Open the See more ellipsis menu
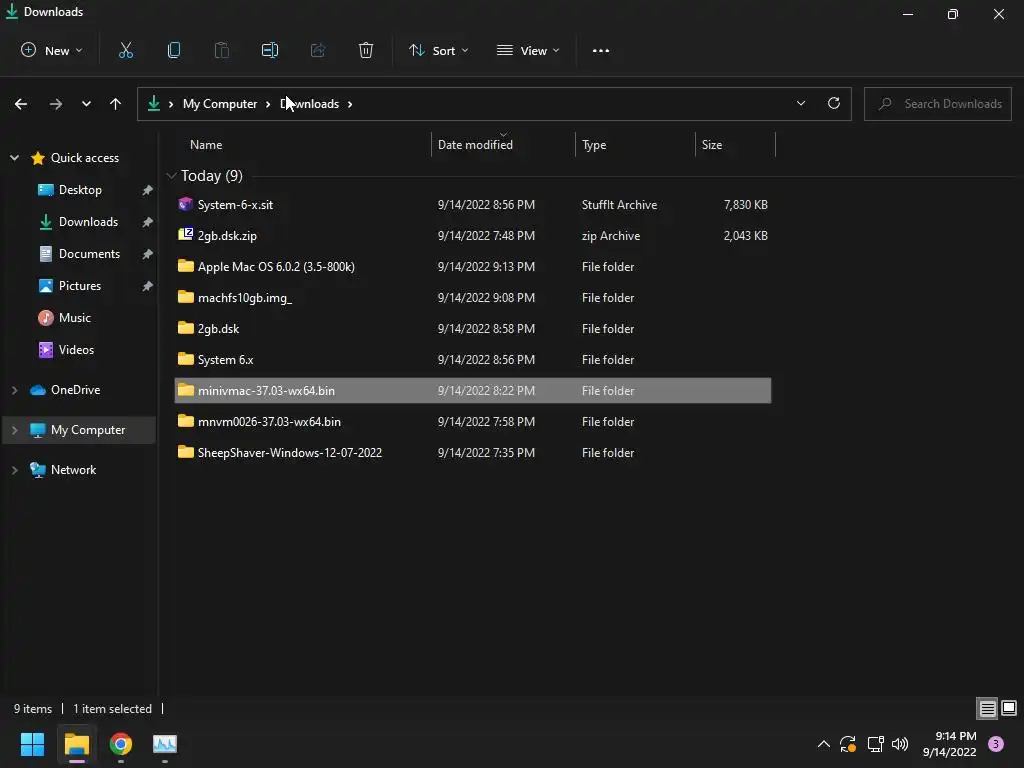This screenshot has height=768, width=1024. pos(601,50)
